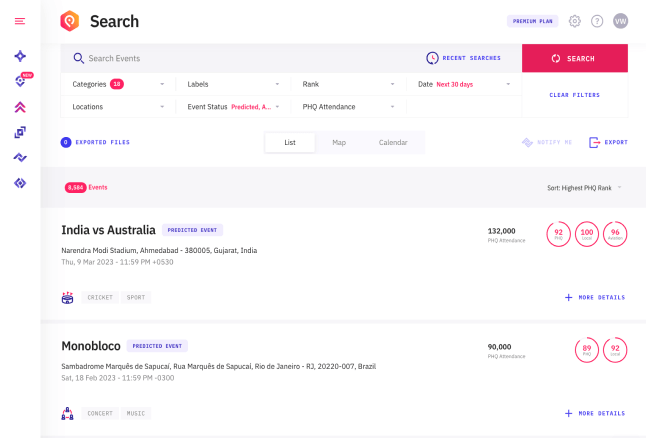Open the hamburger menu in sidebar
646x438 pixels.
(20, 21)
